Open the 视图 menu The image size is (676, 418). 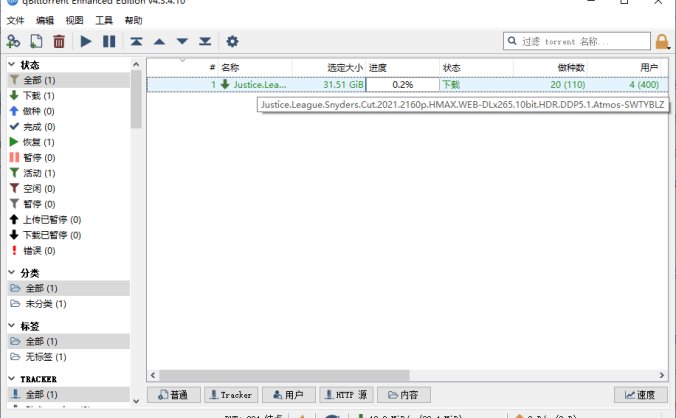click(x=74, y=20)
